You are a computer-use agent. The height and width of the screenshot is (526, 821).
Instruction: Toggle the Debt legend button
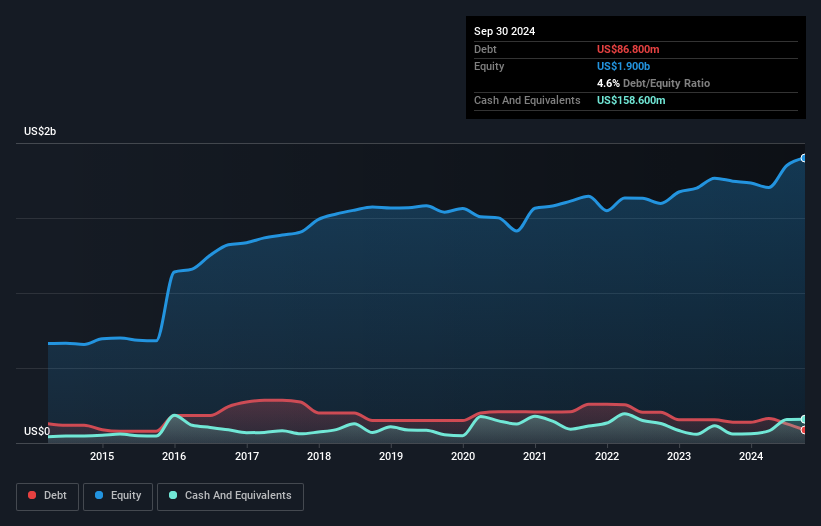(48, 496)
